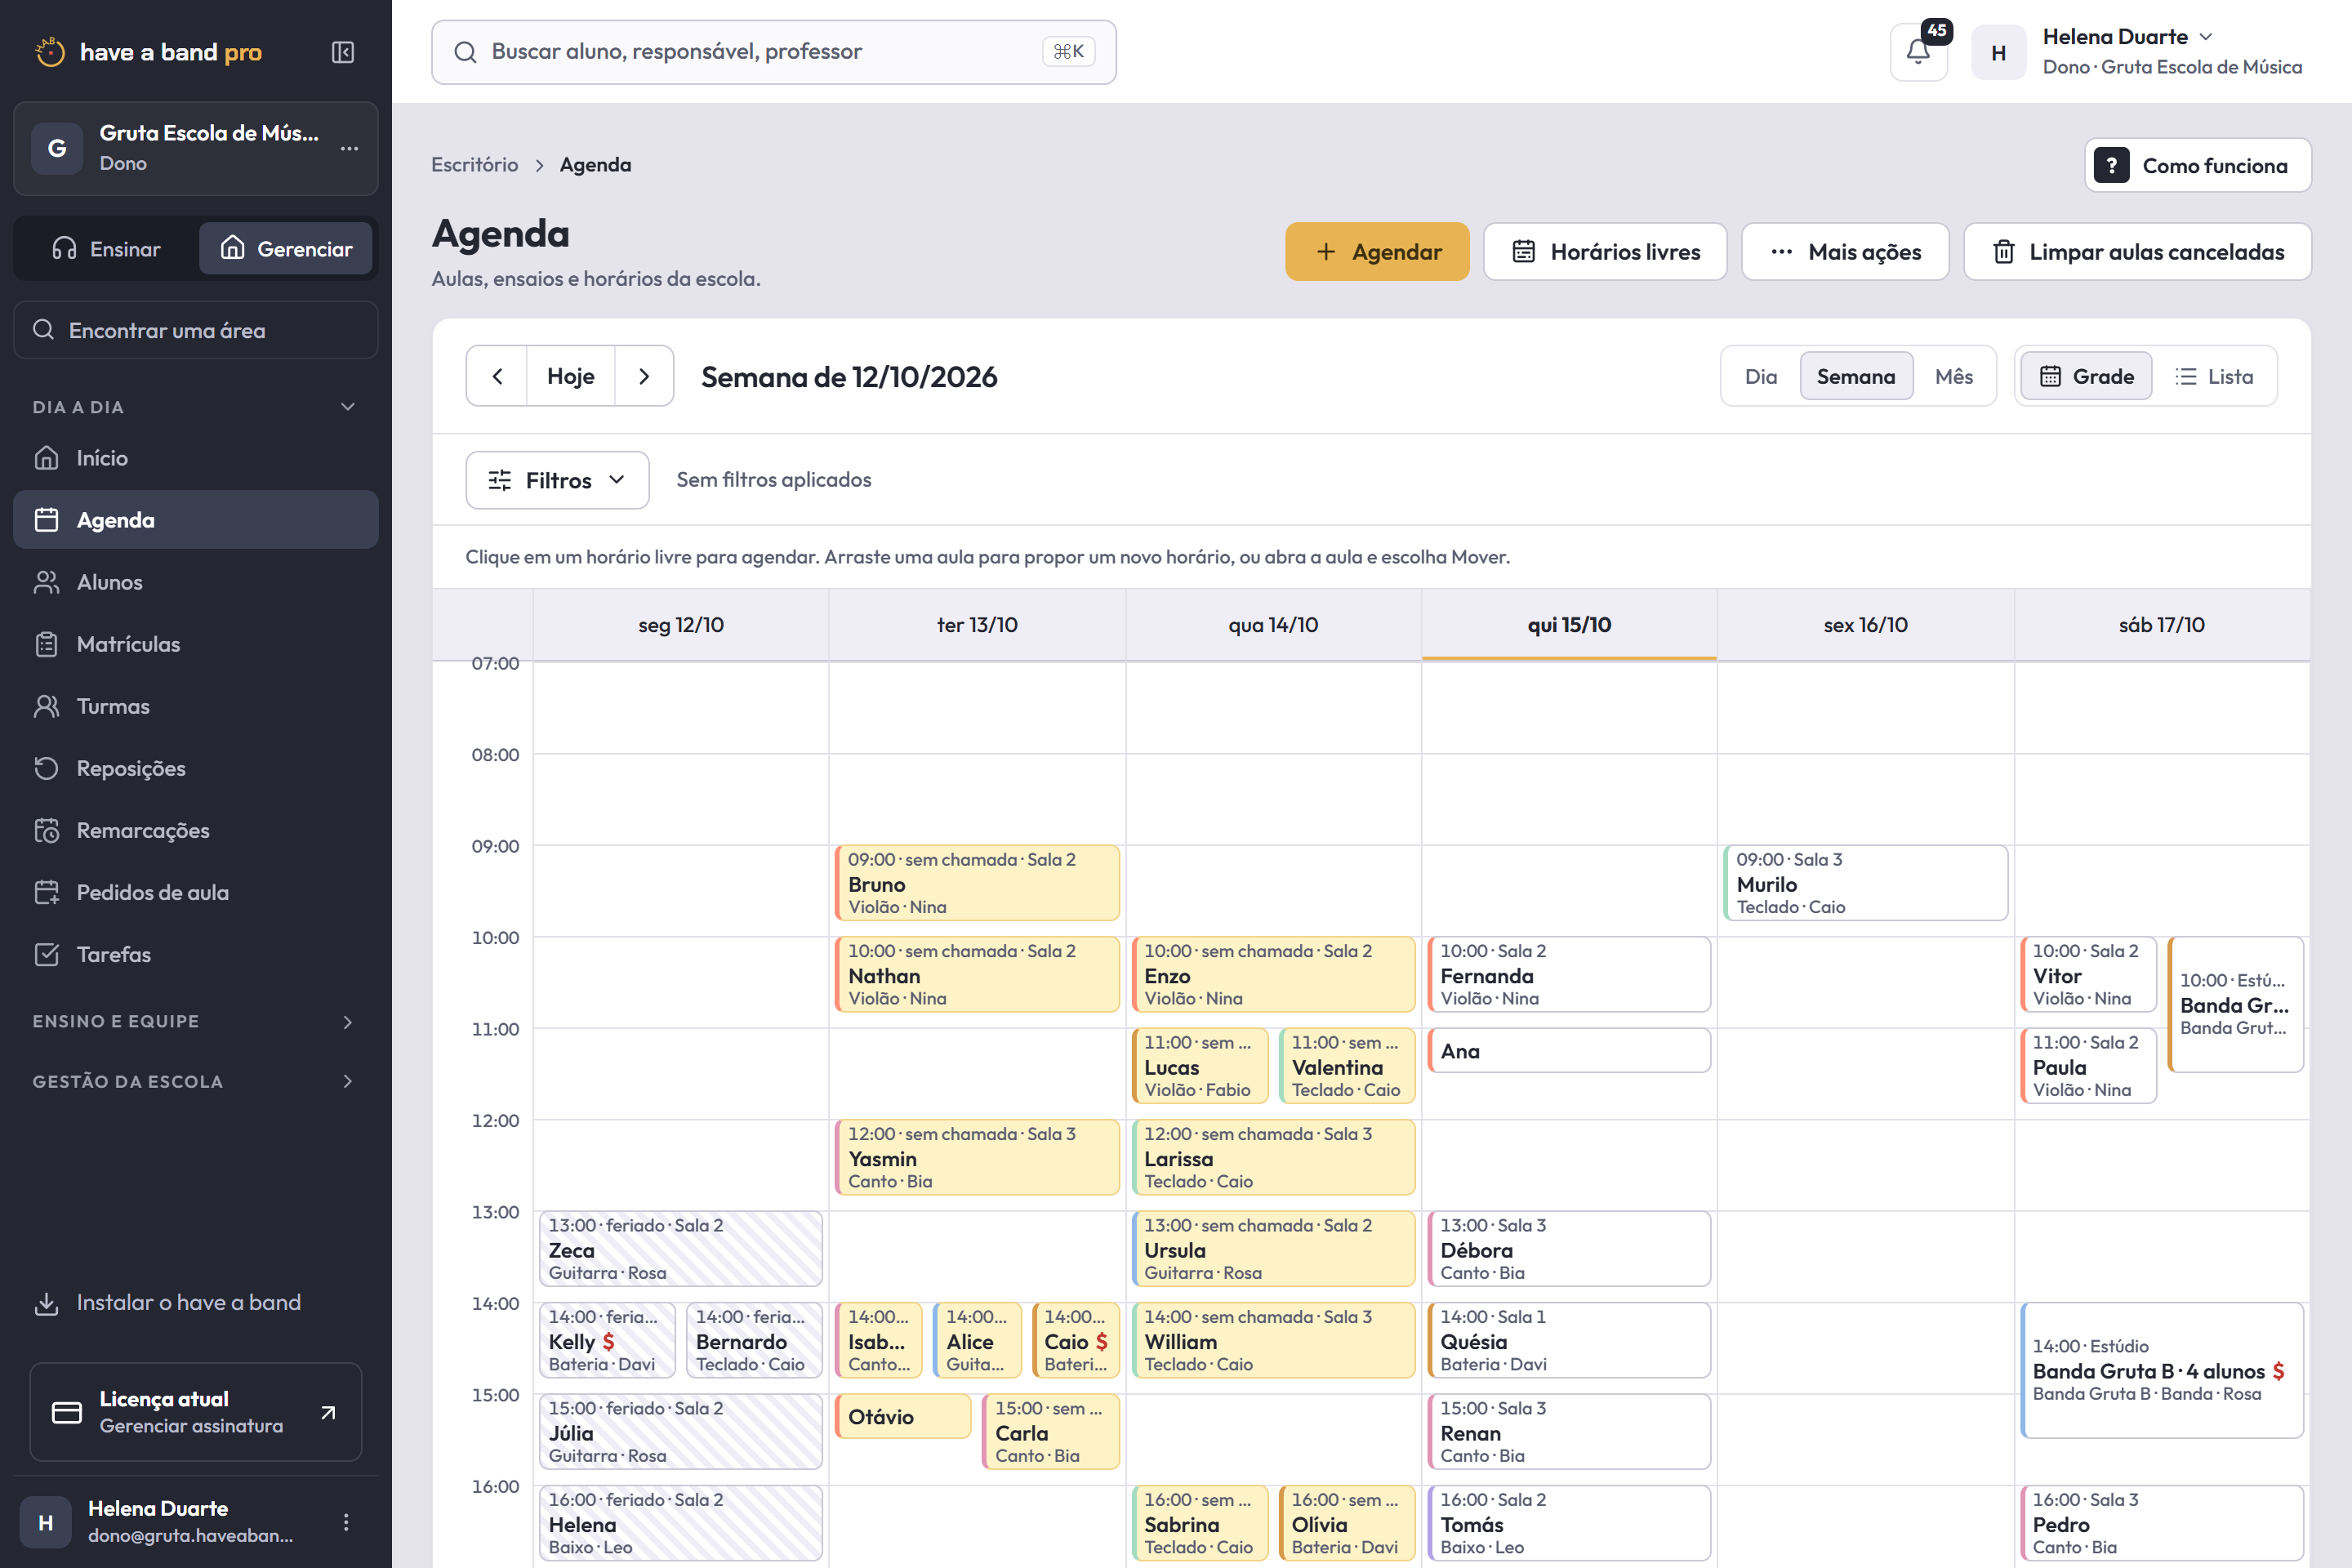Go to next week arrow
Viewport: 2352px width, 1568px height.
(644, 376)
